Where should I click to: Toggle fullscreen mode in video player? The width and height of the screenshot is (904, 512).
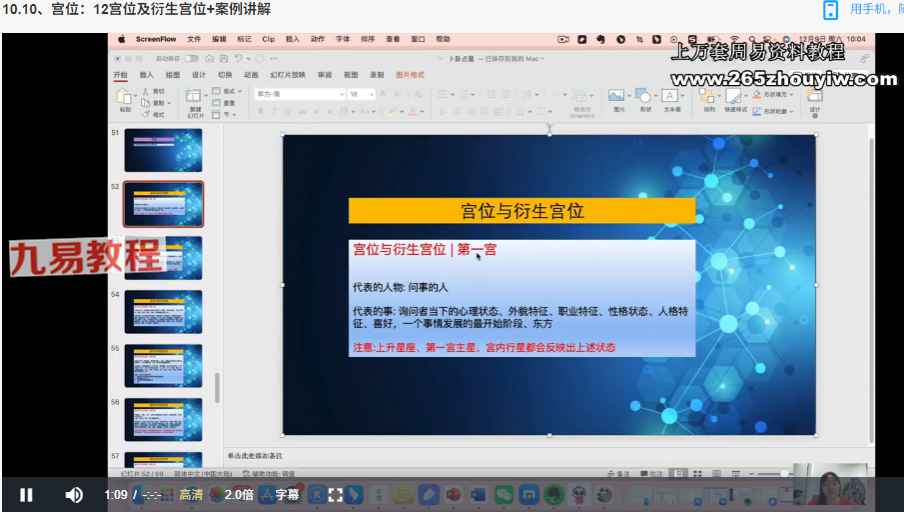point(336,494)
